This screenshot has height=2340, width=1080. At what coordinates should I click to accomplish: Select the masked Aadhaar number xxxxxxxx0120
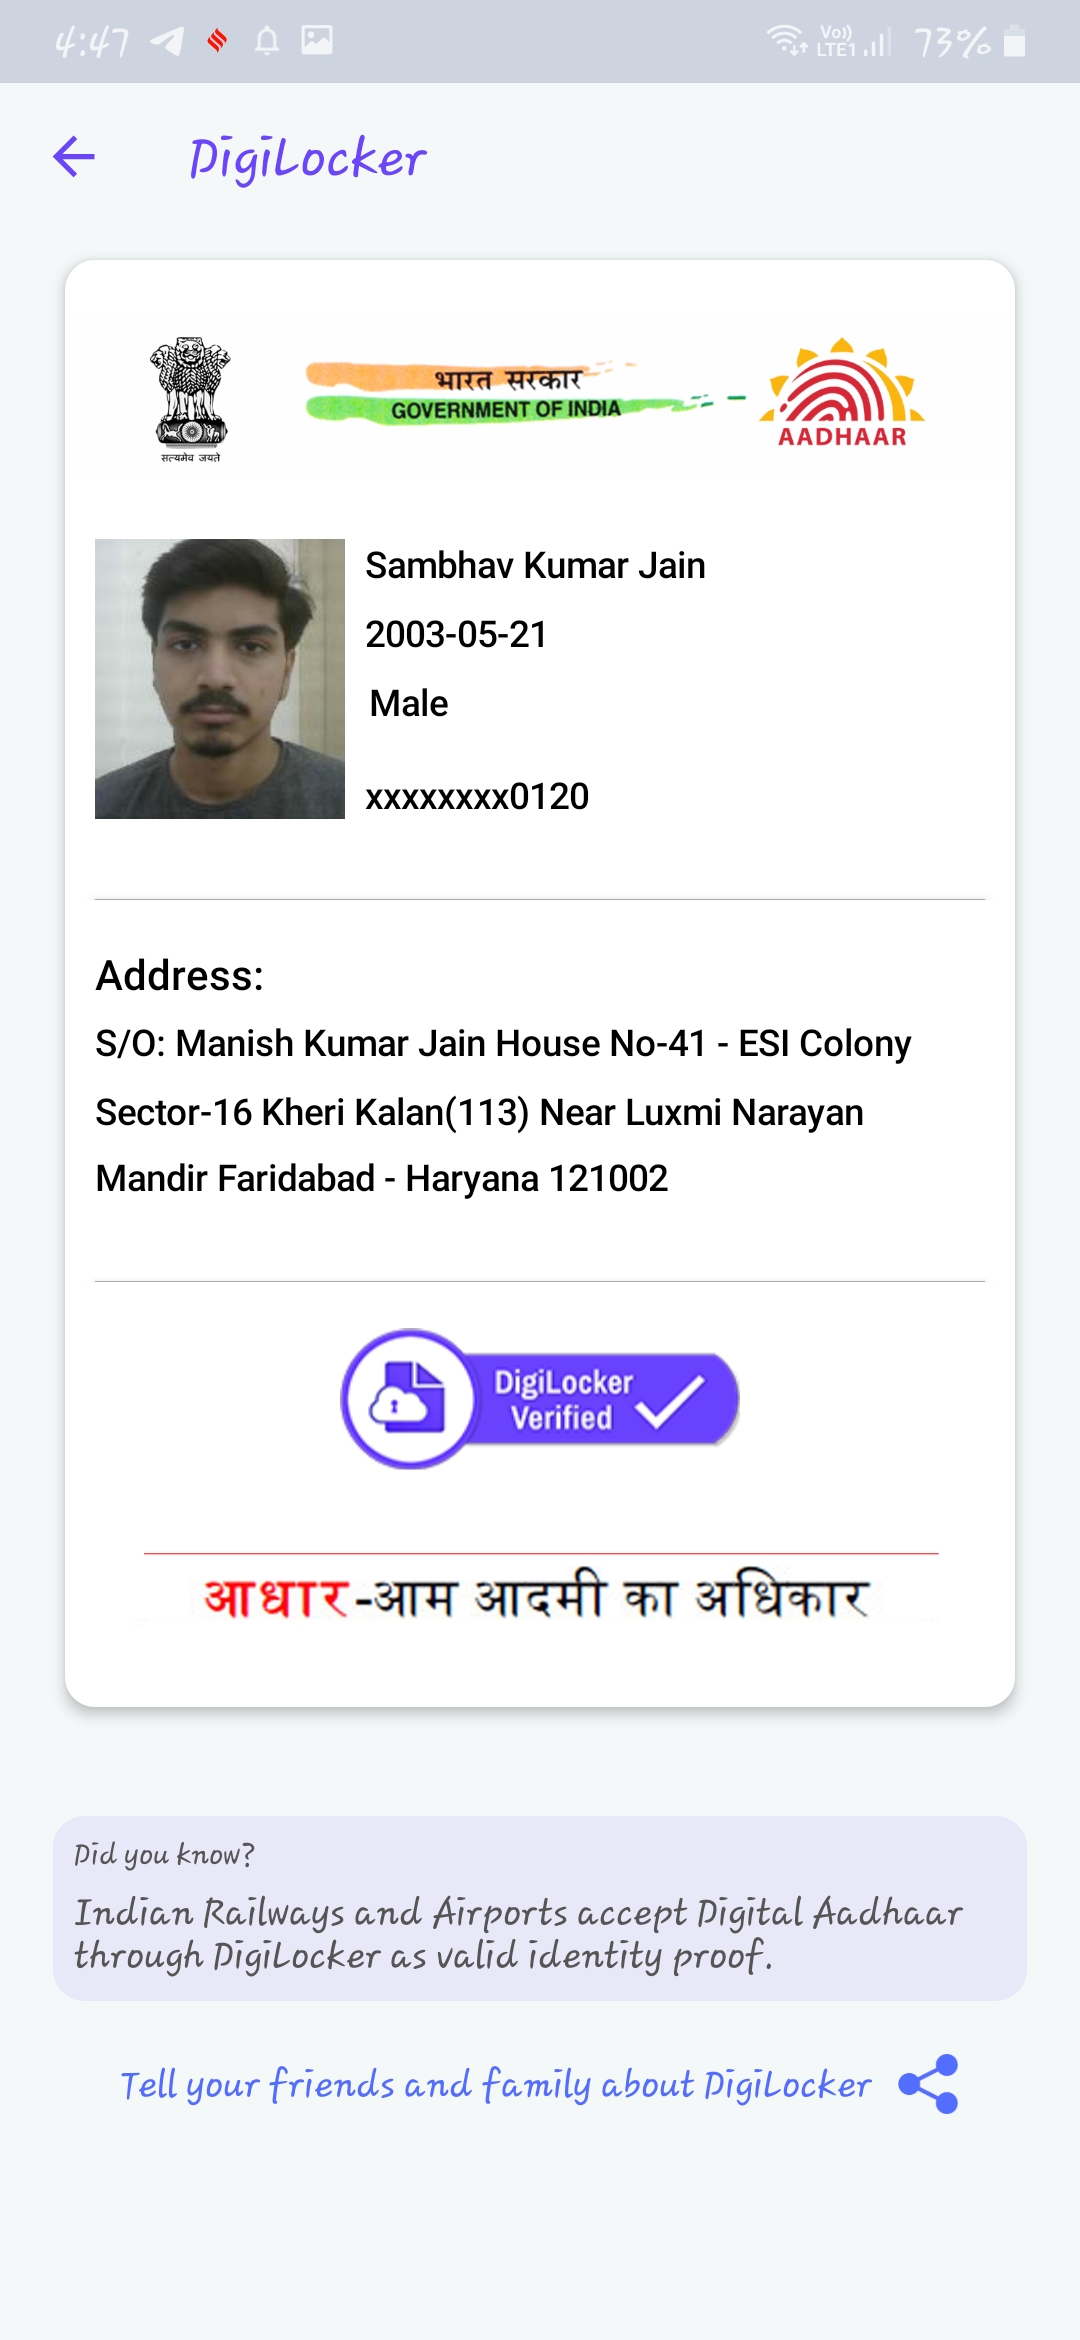477,797
